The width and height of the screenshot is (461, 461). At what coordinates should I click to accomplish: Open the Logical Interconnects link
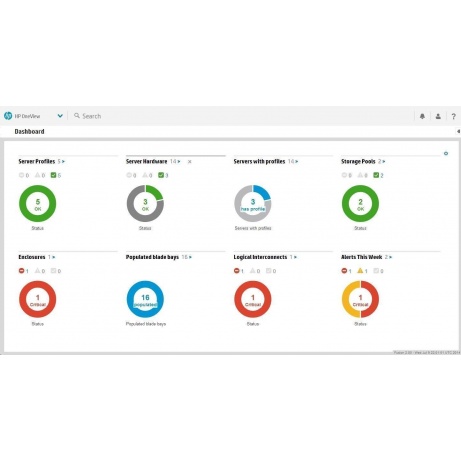point(260,257)
